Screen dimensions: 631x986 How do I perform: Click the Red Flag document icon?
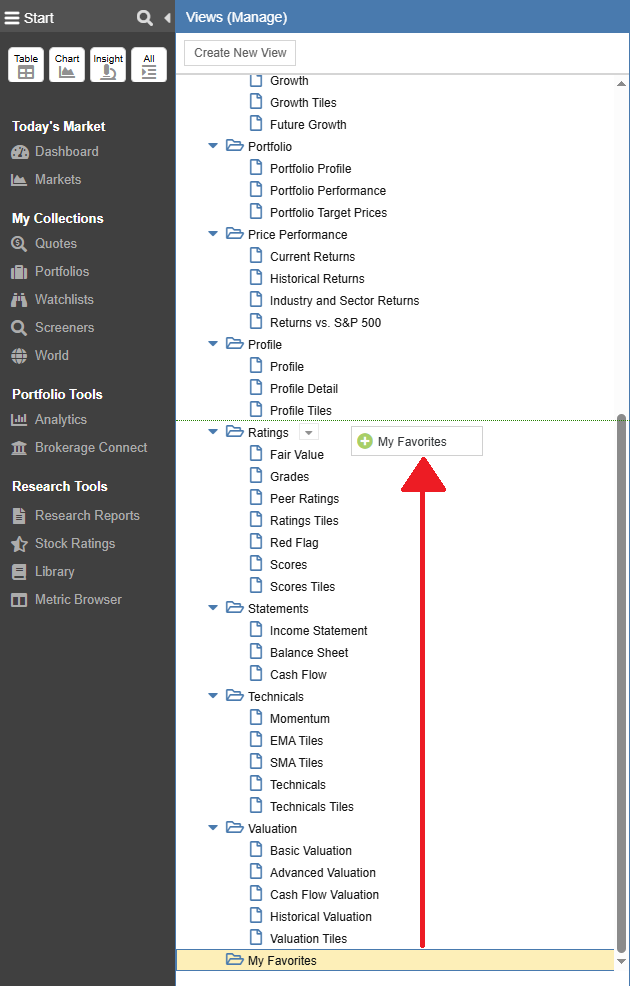coord(256,541)
